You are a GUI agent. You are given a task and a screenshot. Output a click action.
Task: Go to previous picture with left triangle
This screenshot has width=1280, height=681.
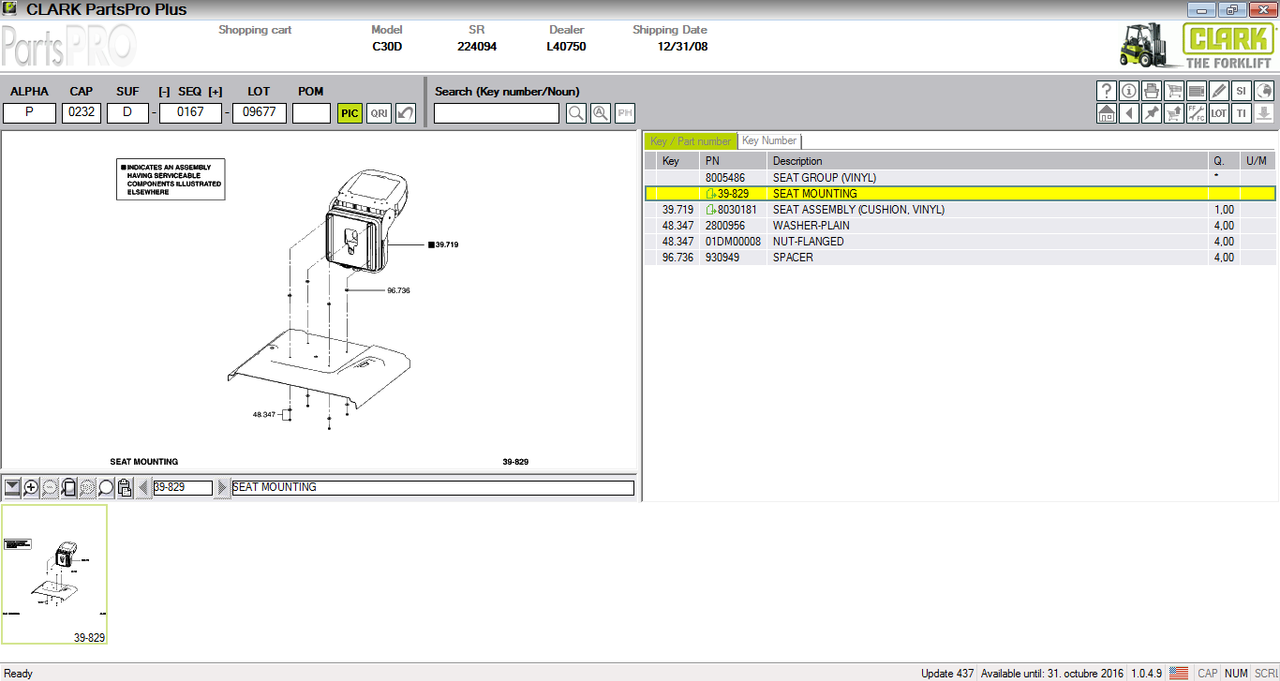[143, 488]
